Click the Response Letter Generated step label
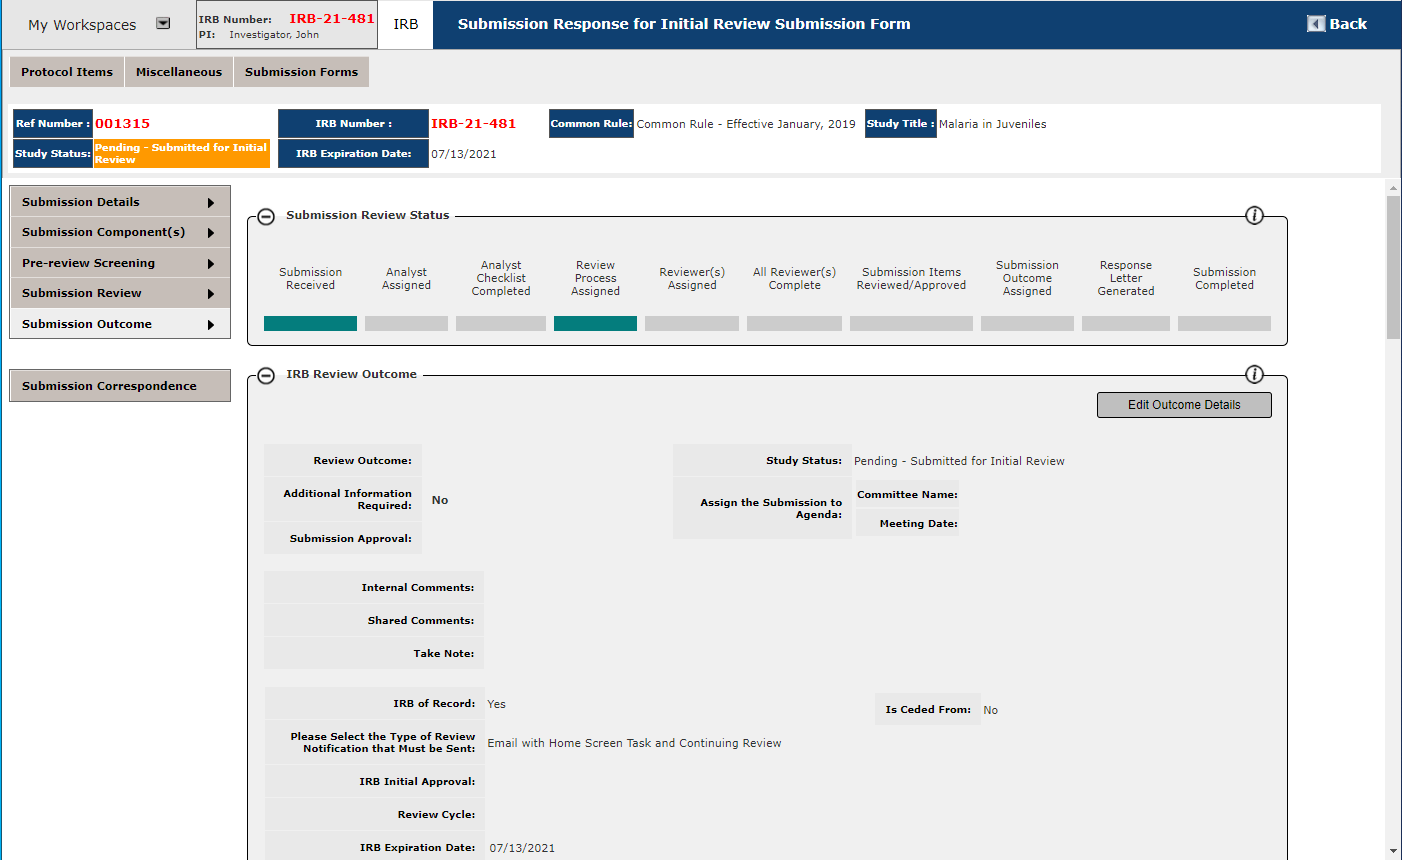The height and width of the screenshot is (860, 1402). [x=1126, y=278]
